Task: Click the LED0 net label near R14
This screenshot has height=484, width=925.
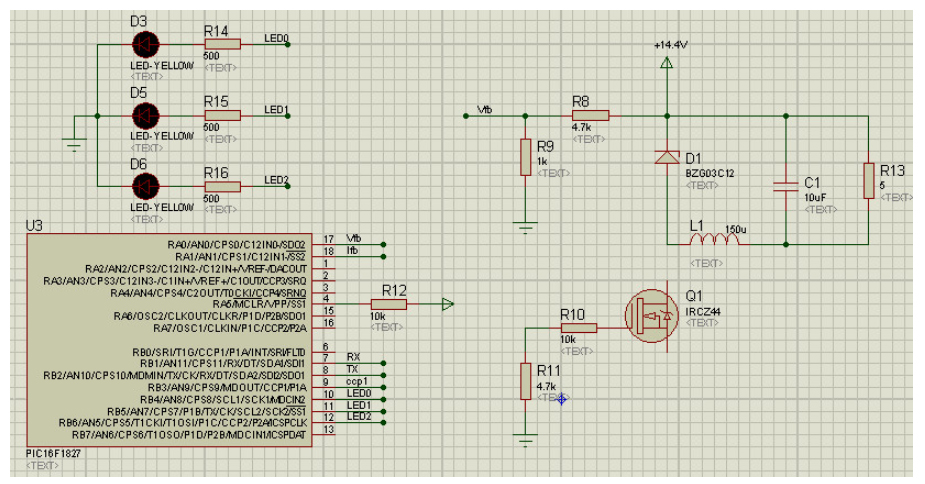Action: tap(276, 39)
